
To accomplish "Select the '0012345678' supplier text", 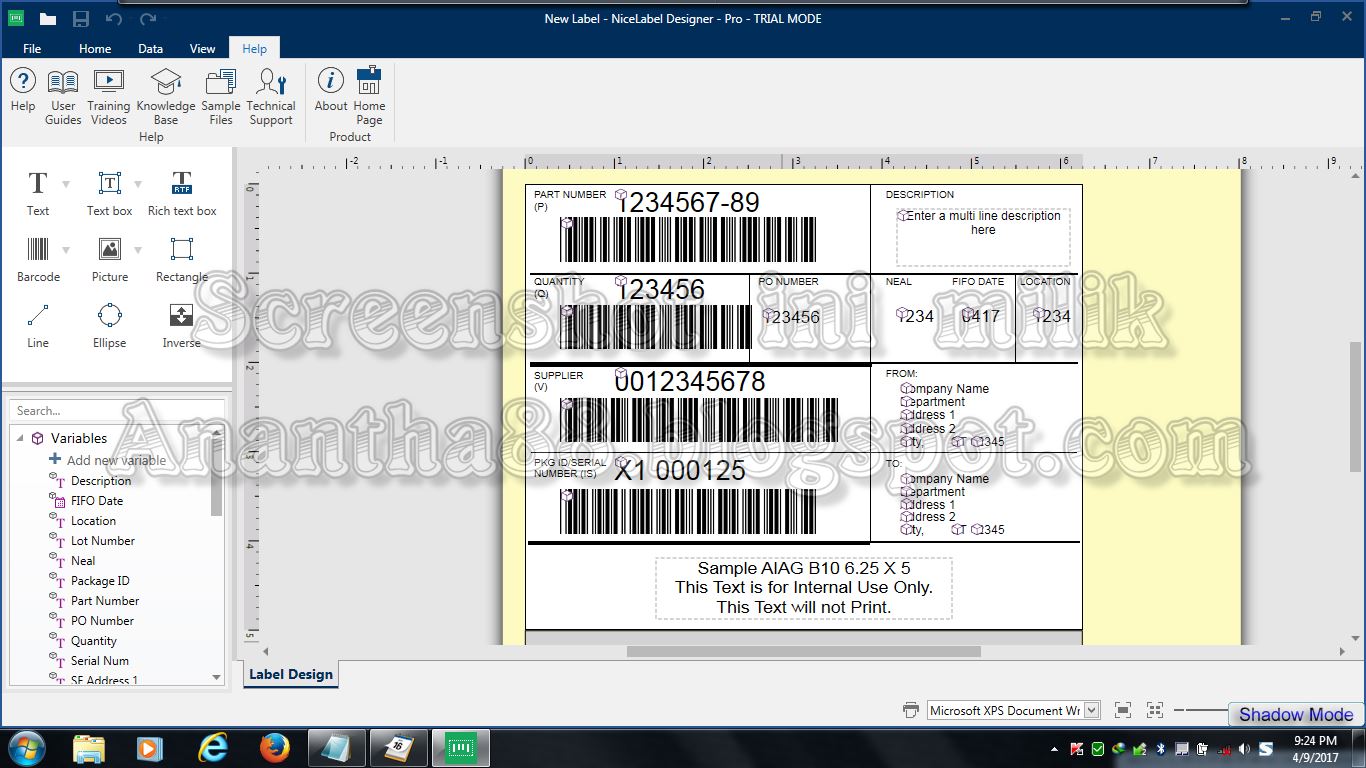I will pyautogui.click(x=690, y=381).
